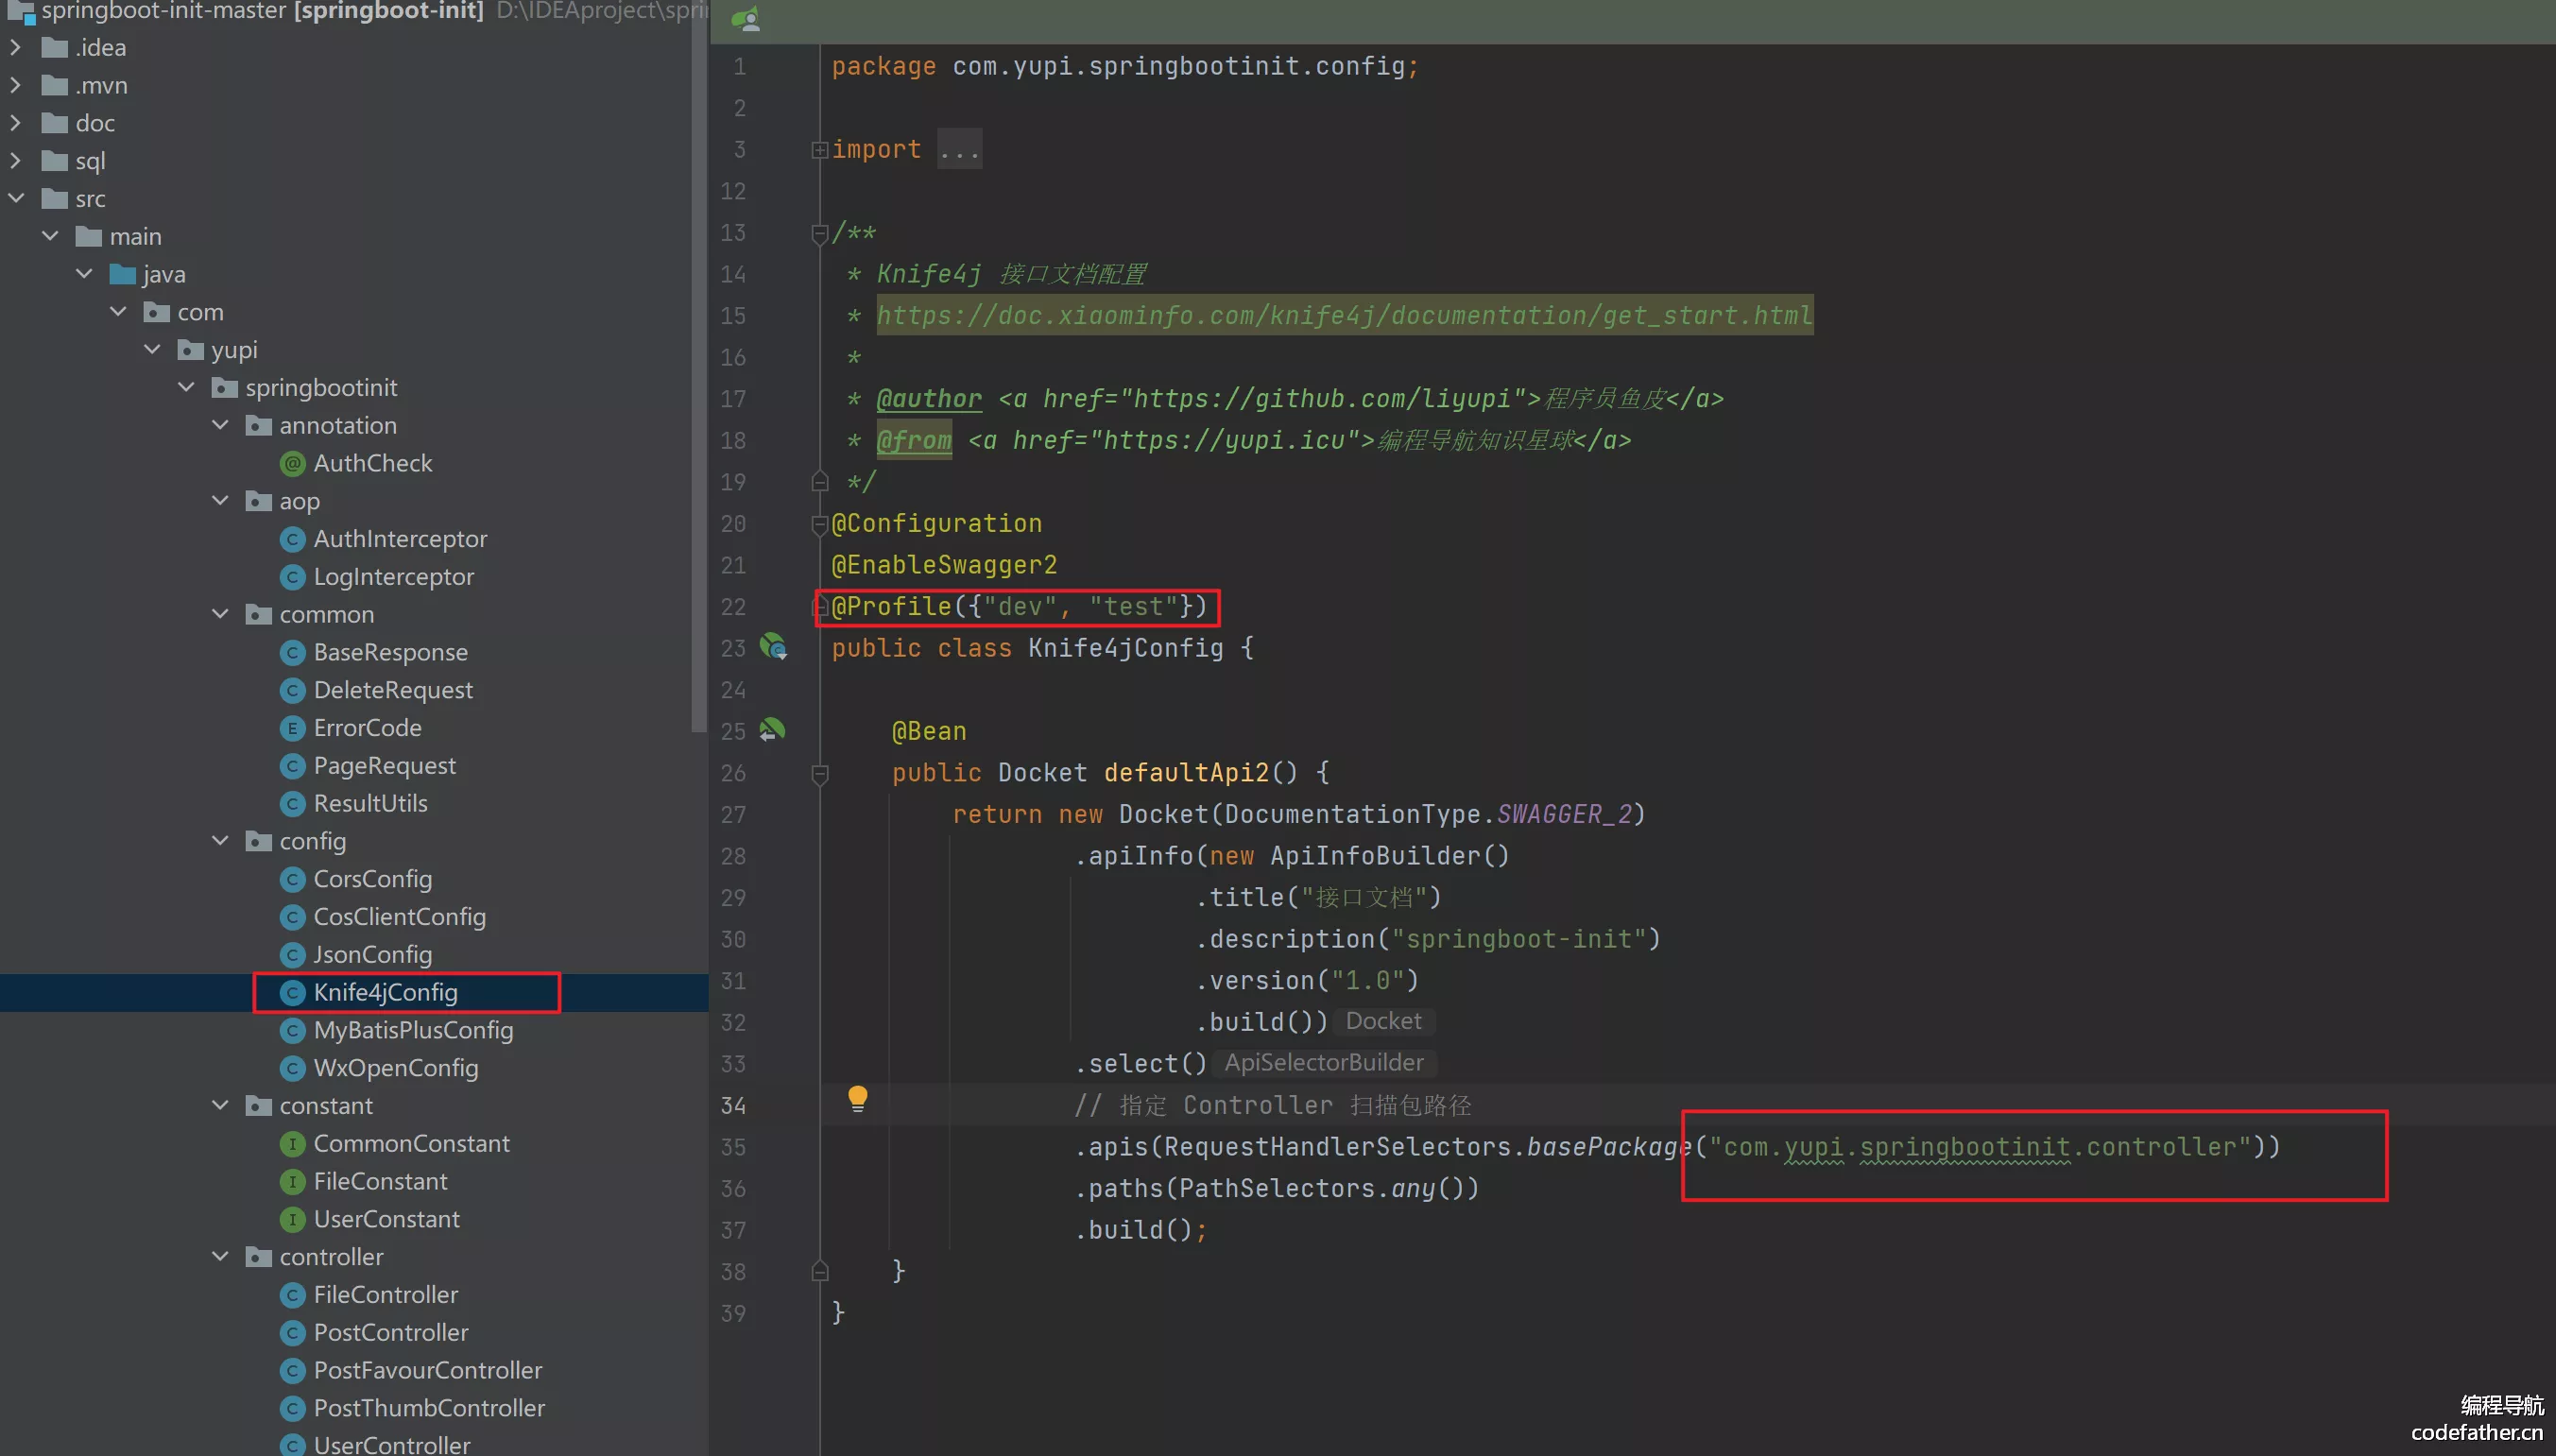Select PageRequest in the project tree
Screen dimensions: 2556x1456
[384, 766]
